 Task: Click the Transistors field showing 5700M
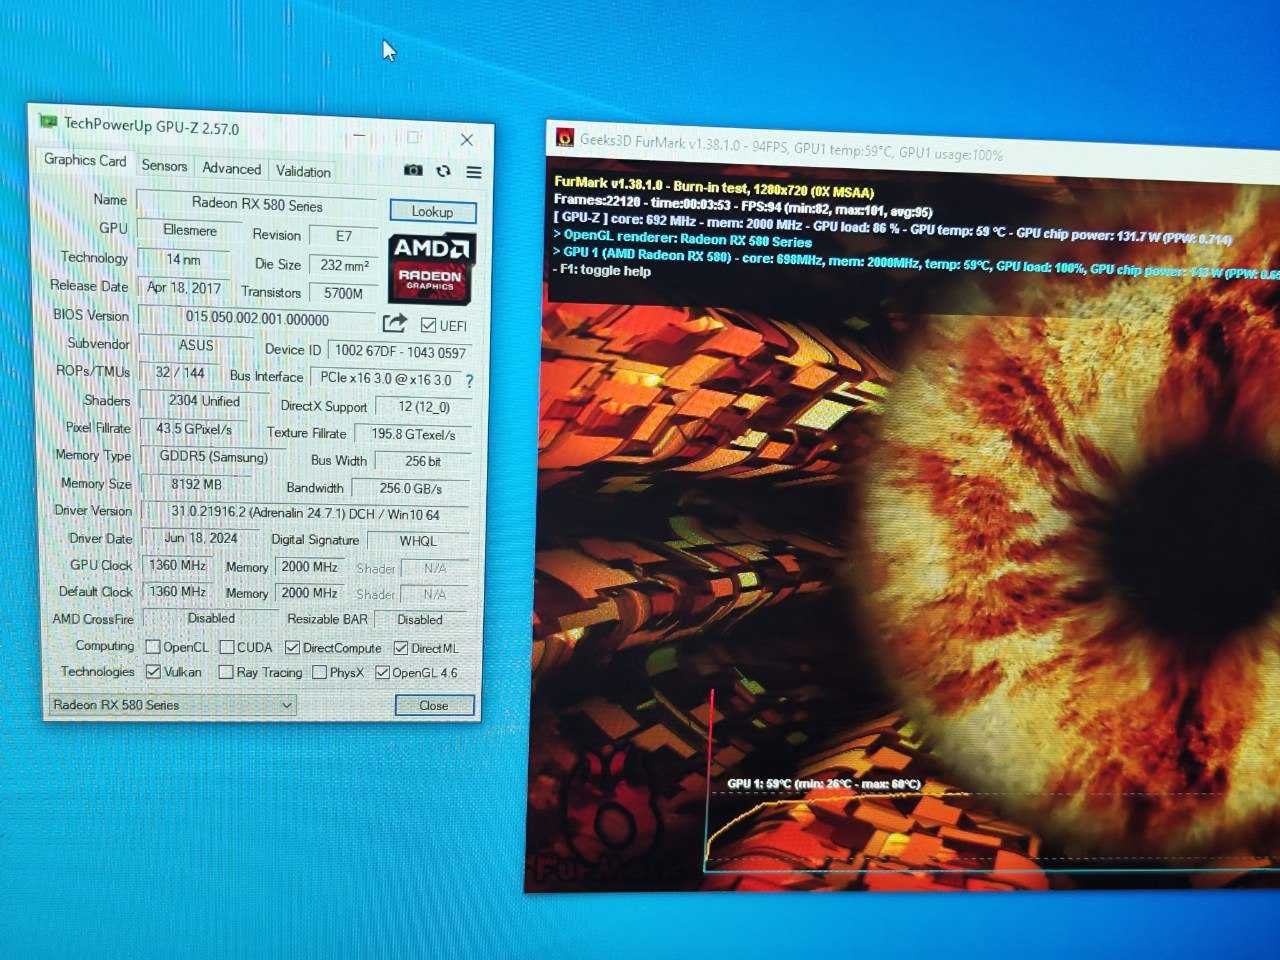click(x=343, y=293)
